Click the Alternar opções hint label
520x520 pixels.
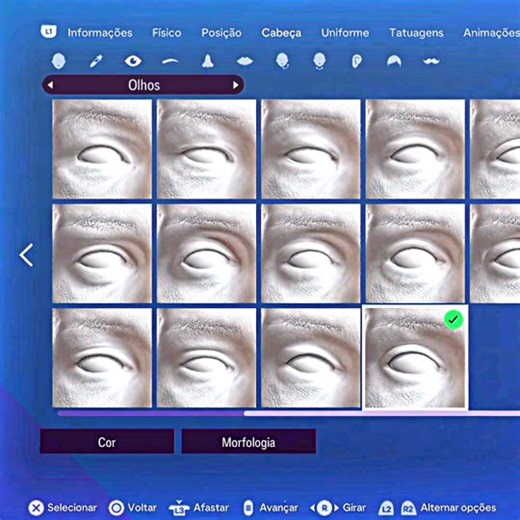[x=458, y=508]
